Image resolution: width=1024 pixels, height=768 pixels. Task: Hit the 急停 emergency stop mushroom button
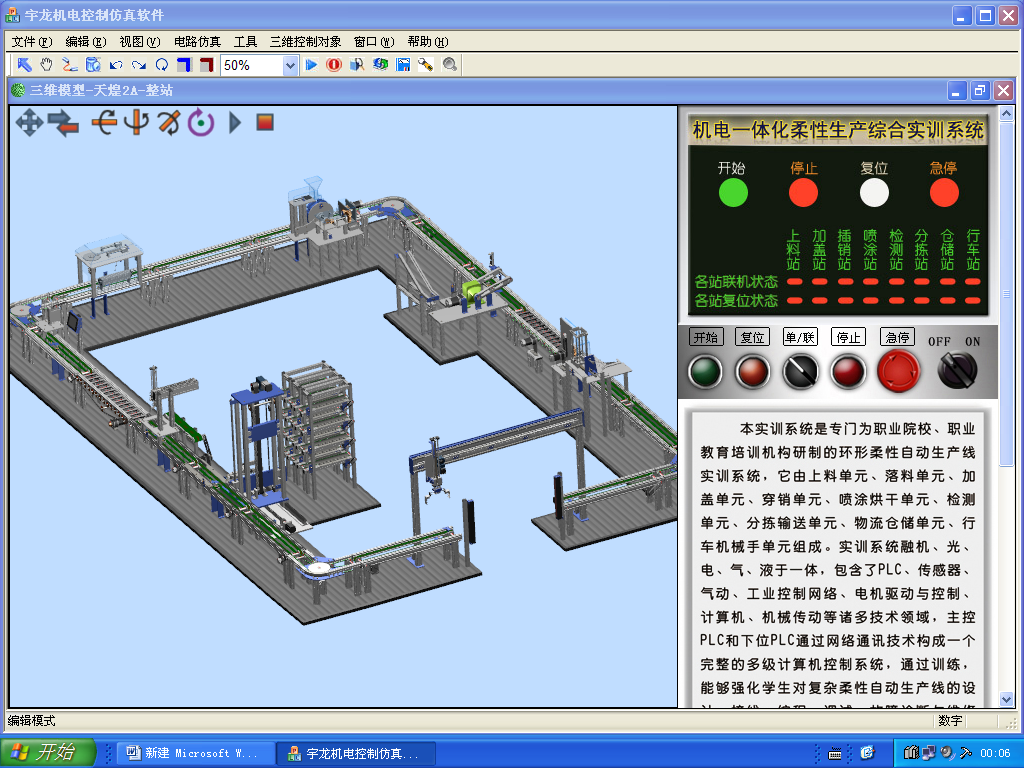(899, 370)
